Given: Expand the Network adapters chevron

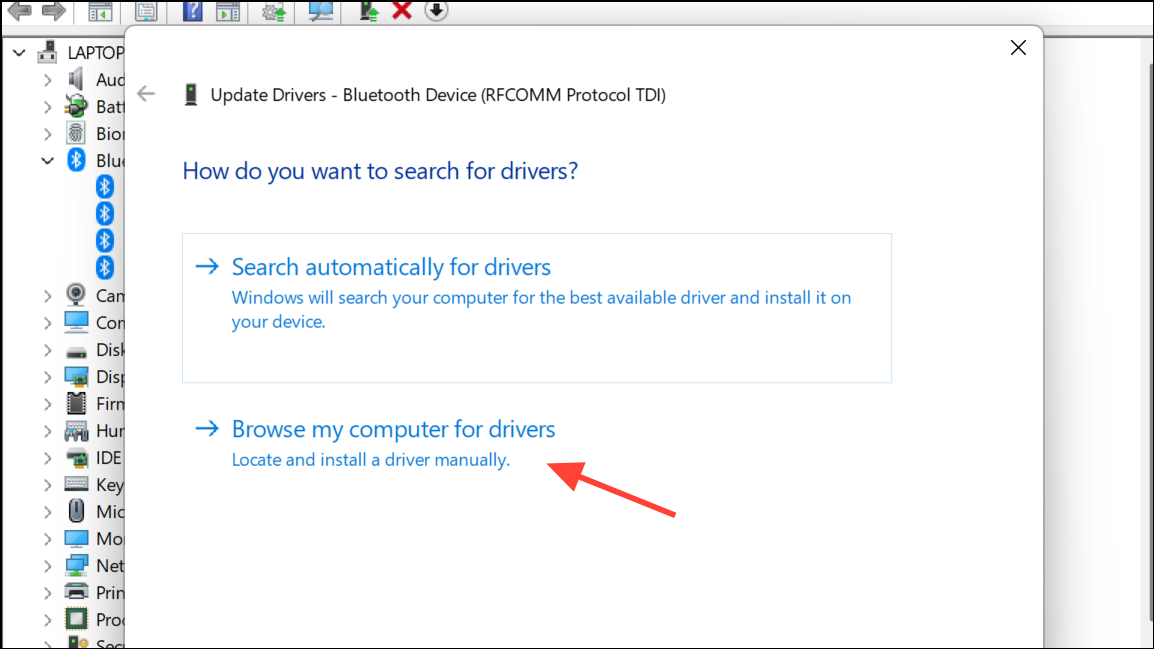Looking at the screenshot, I should pyautogui.click(x=47, y=565).
